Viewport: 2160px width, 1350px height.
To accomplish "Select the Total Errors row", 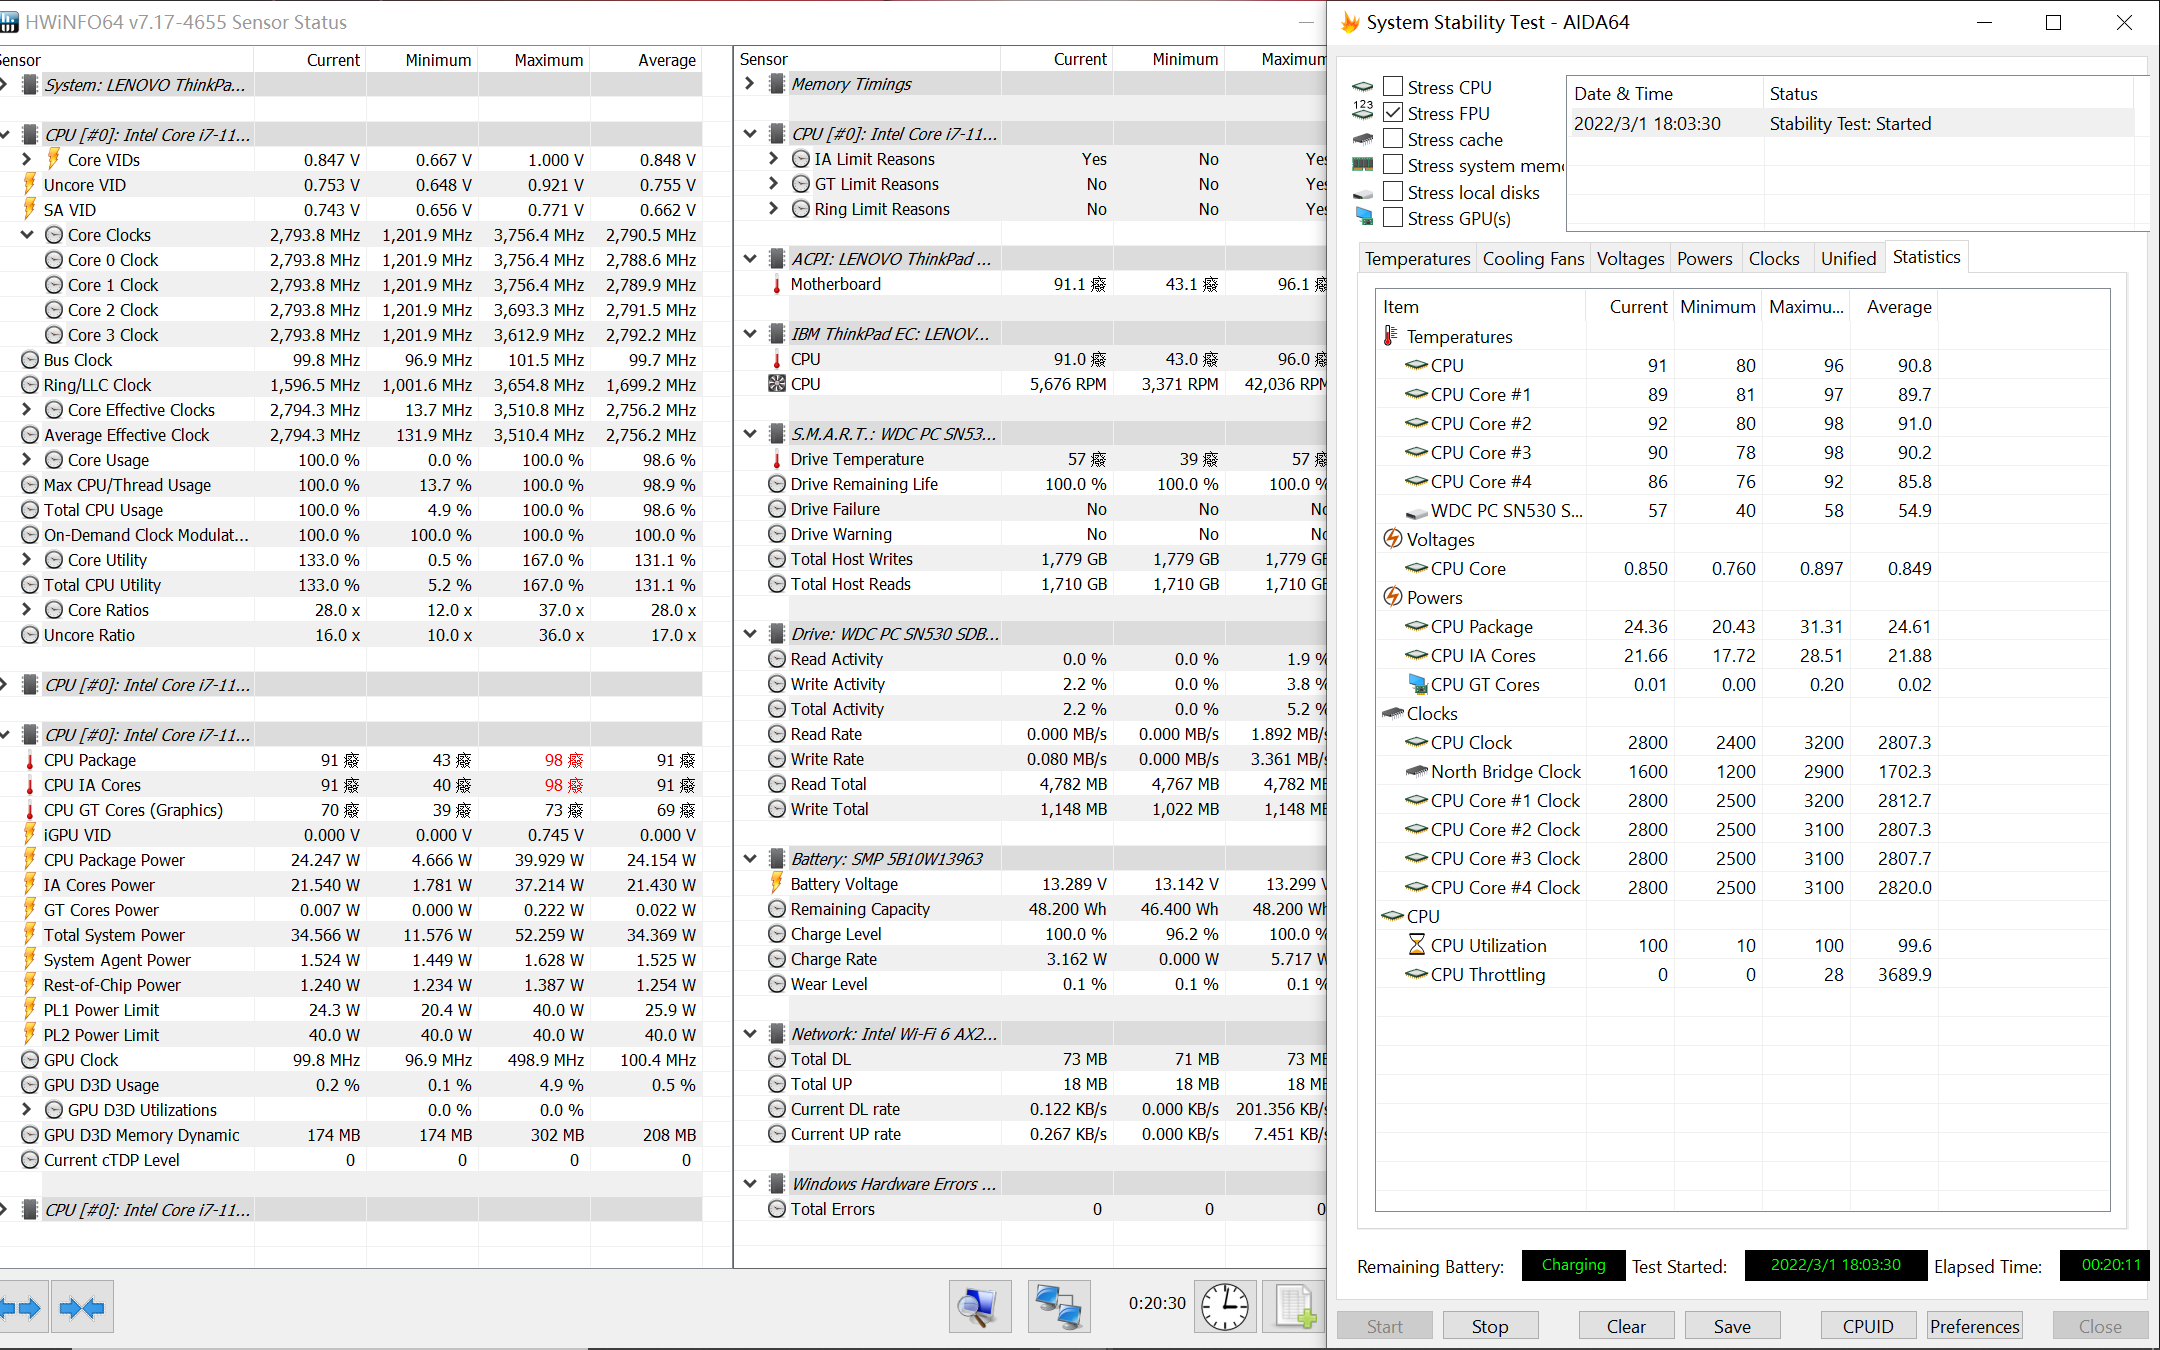I will pyautogui.click(x=1032, y=1209).
